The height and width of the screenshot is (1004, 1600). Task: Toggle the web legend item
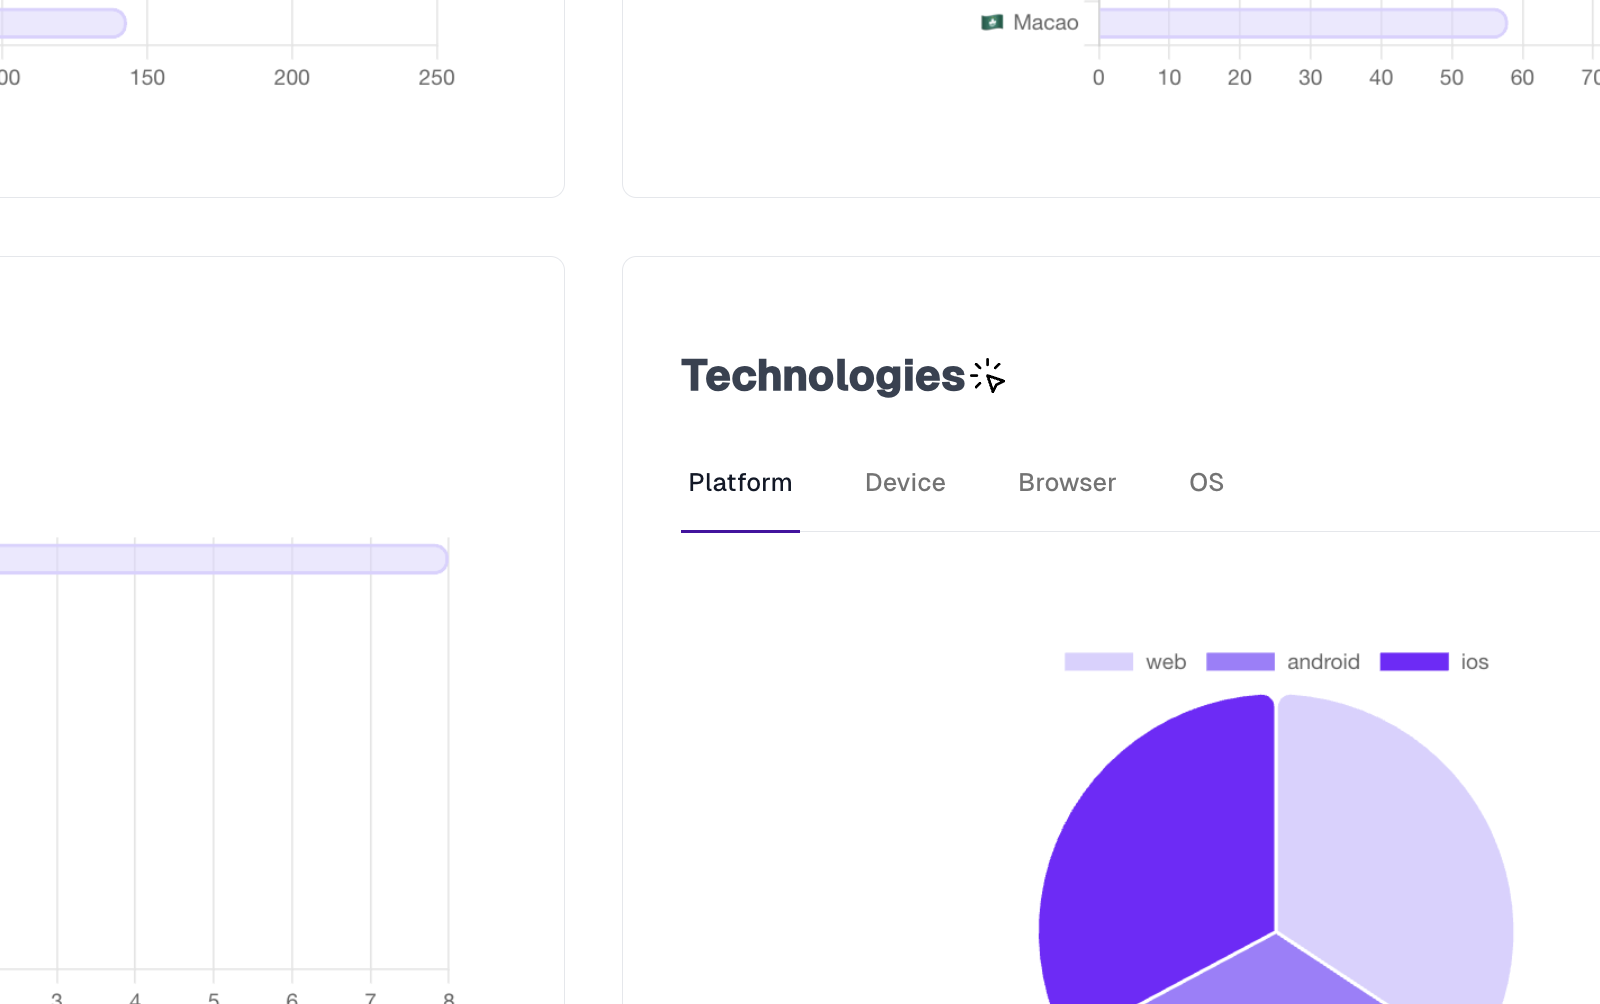[x=1125, y=662]
